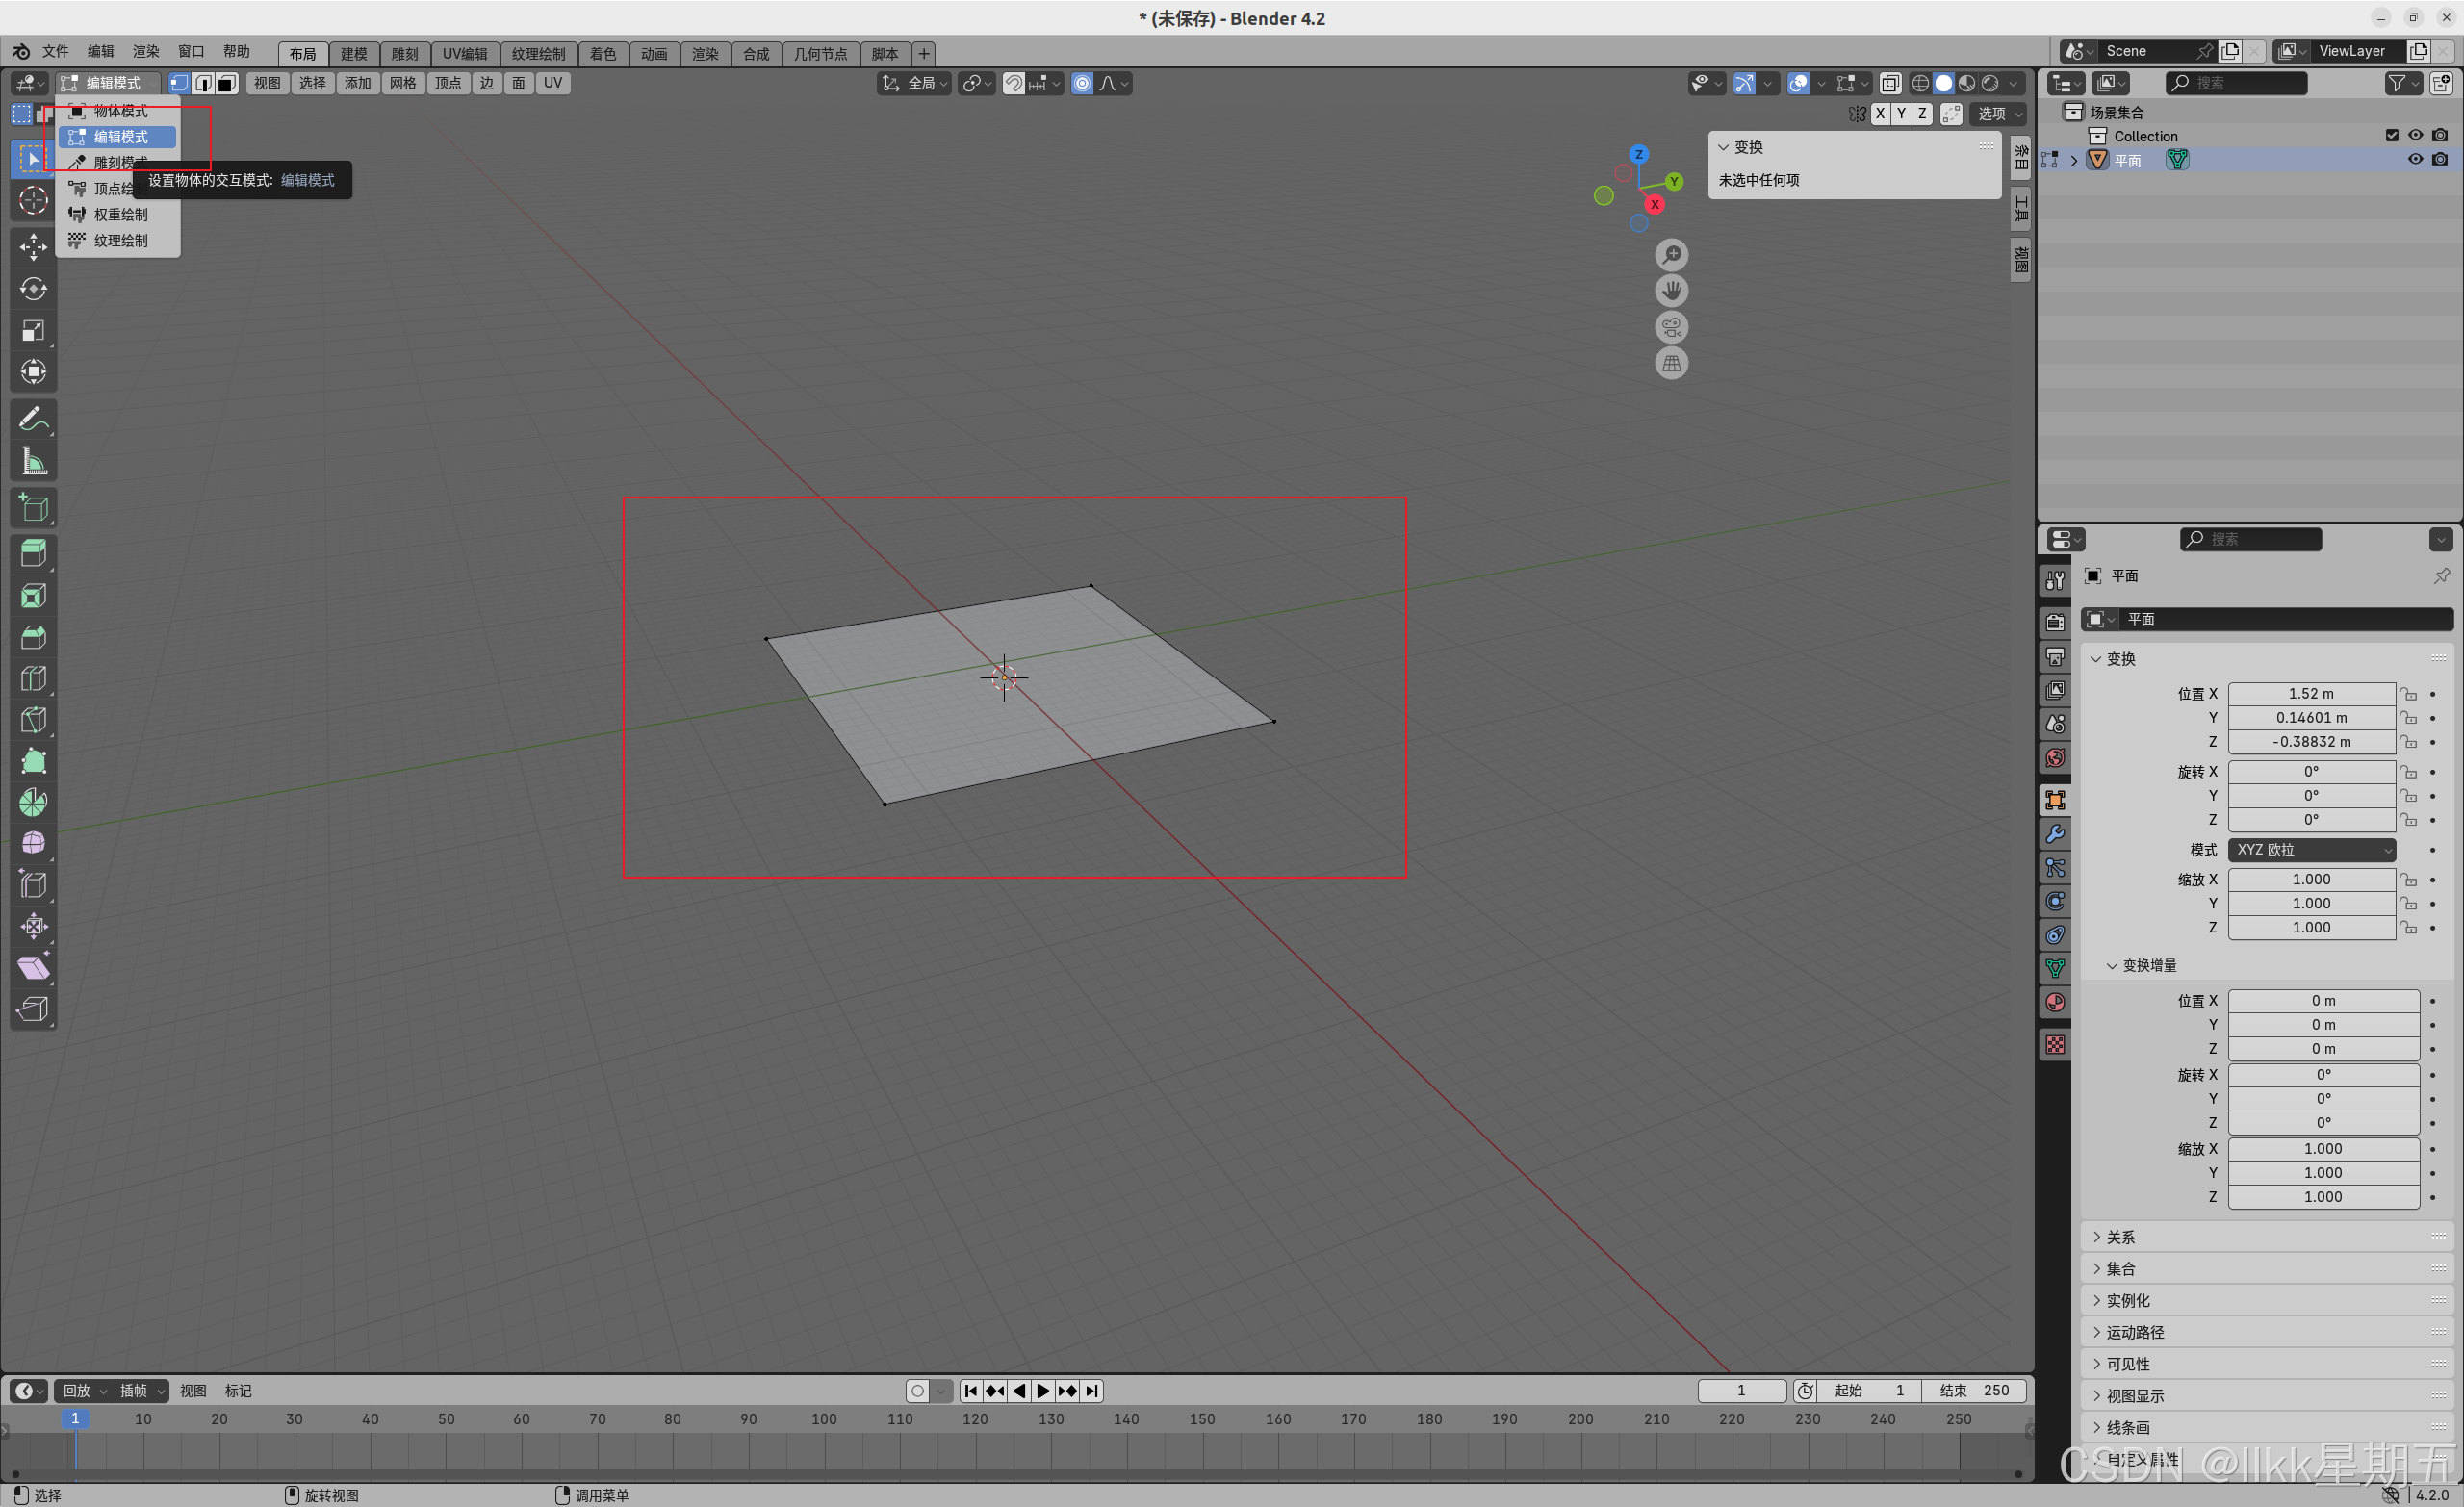Choose 权重绘制 from the mode menu
This screenshot has height=1507, width=2464.
[120, 214]
